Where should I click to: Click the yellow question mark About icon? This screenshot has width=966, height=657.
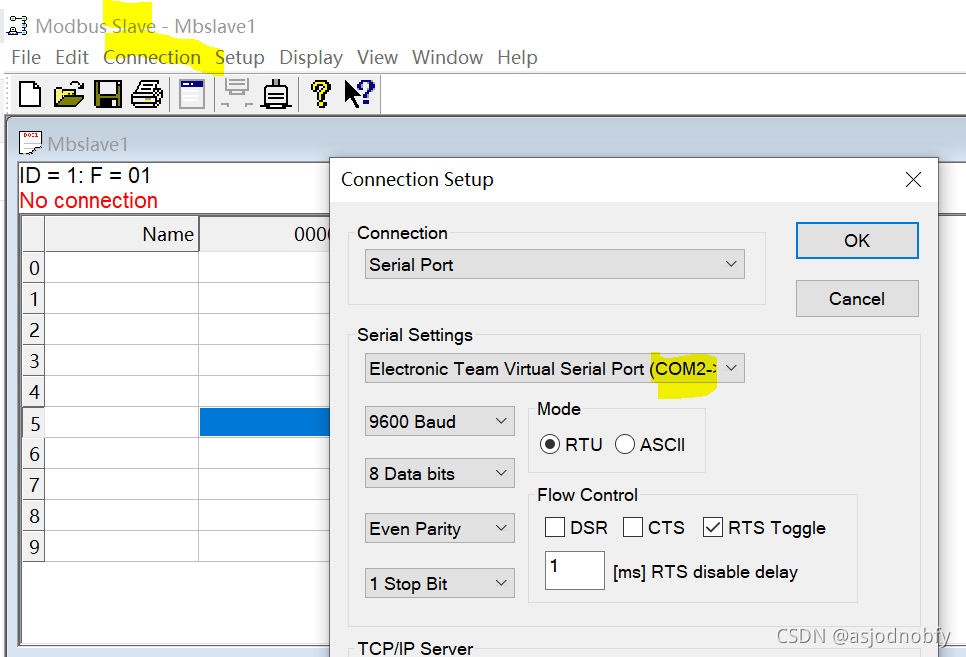pyautogui.click(x=320, y=94)
